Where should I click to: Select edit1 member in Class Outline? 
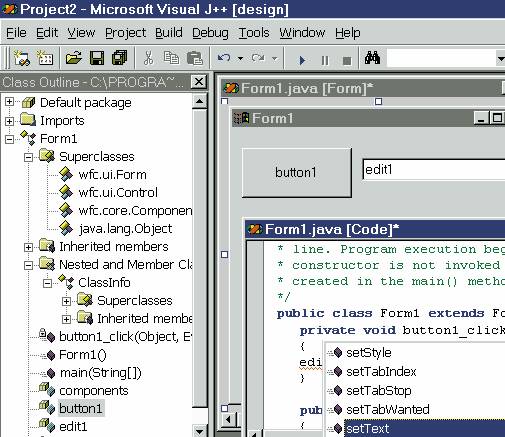[73, 427]
